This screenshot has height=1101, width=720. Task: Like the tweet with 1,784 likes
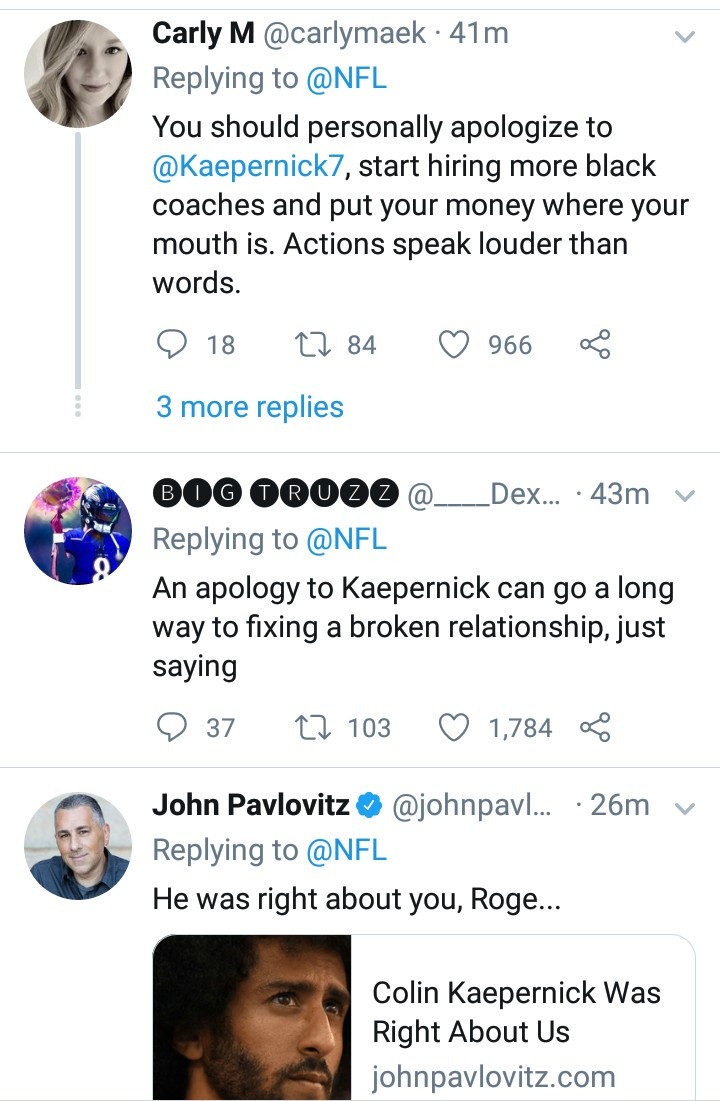(x=454, y=727)
